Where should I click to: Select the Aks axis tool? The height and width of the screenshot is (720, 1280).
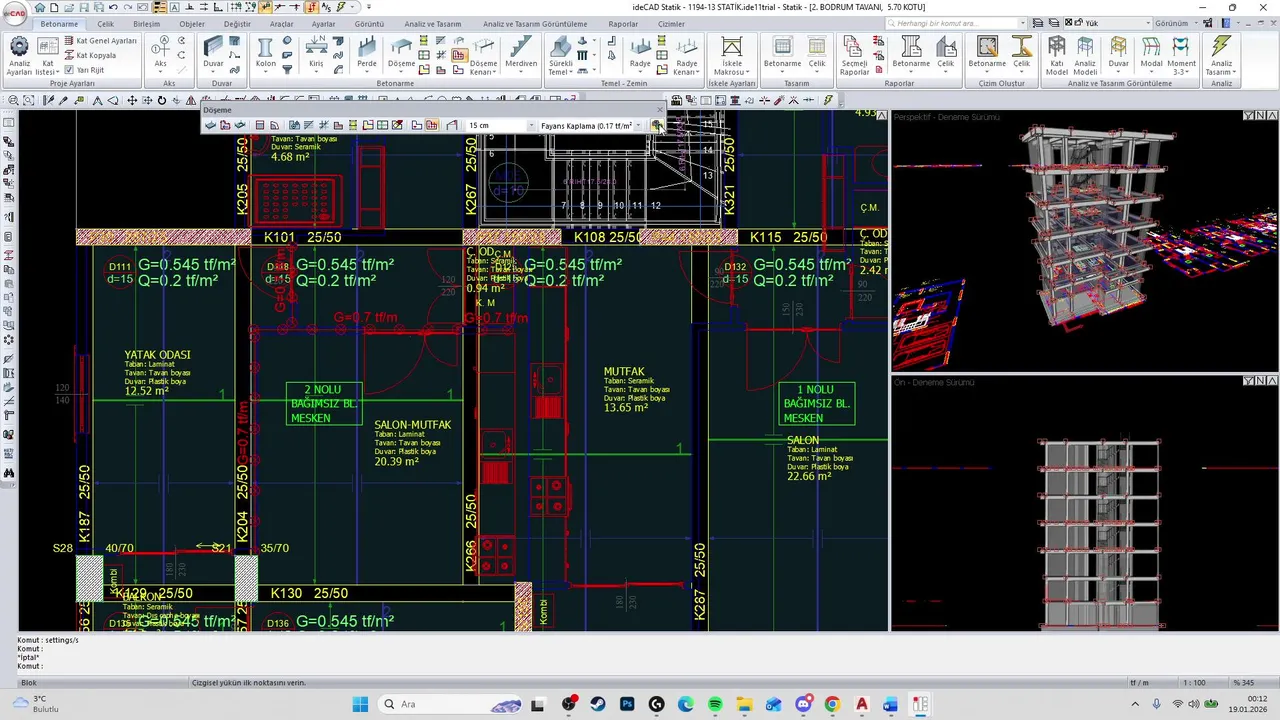coord(160,55)
